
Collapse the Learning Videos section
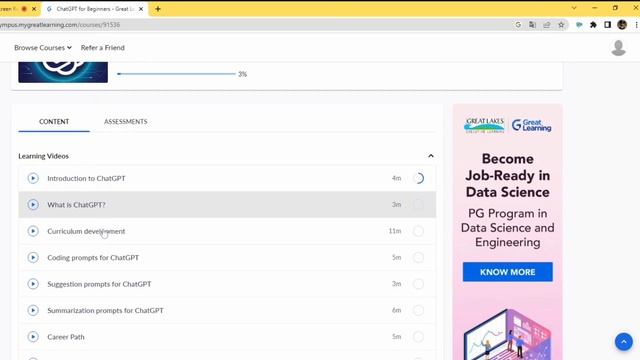click(x=431, y=156)
